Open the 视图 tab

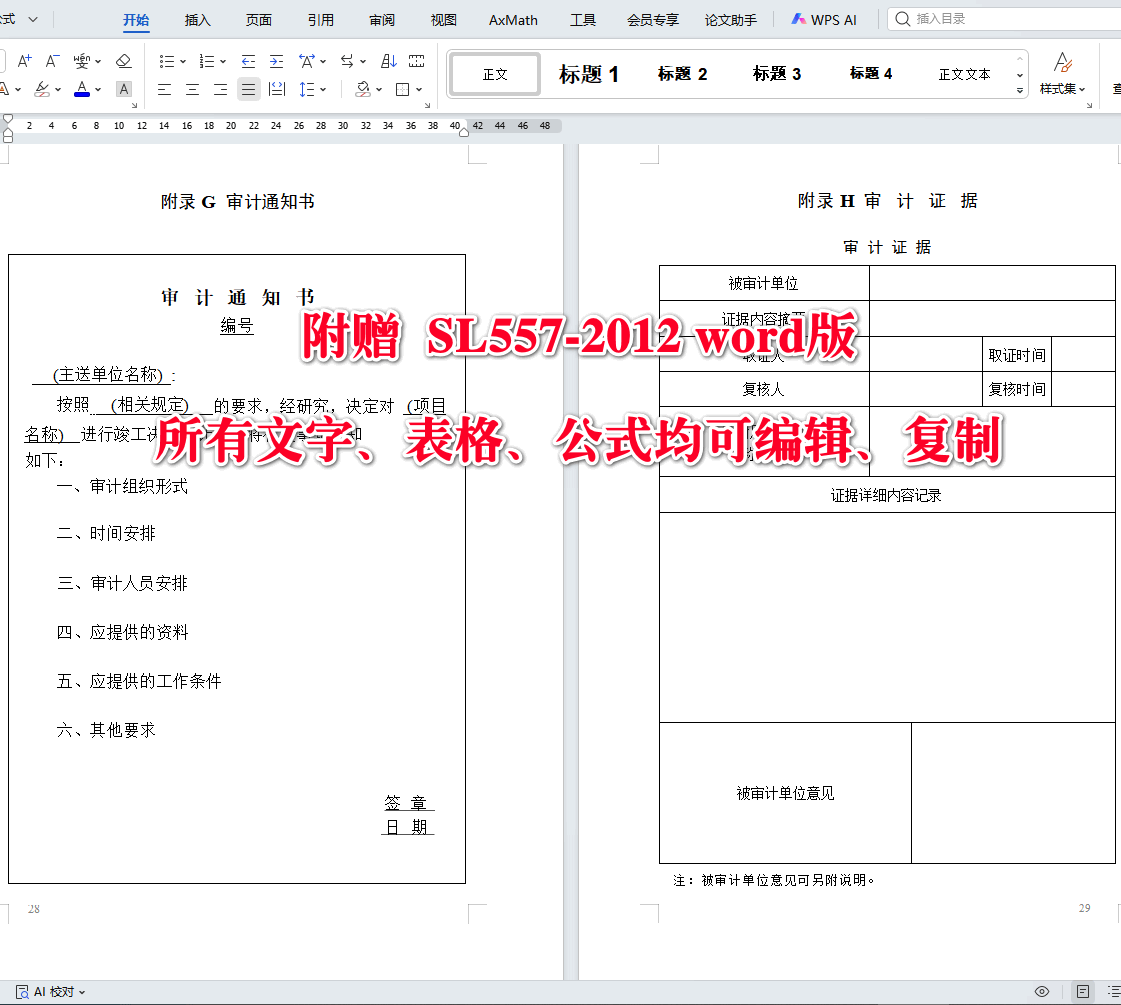click(x=443, y=20)
